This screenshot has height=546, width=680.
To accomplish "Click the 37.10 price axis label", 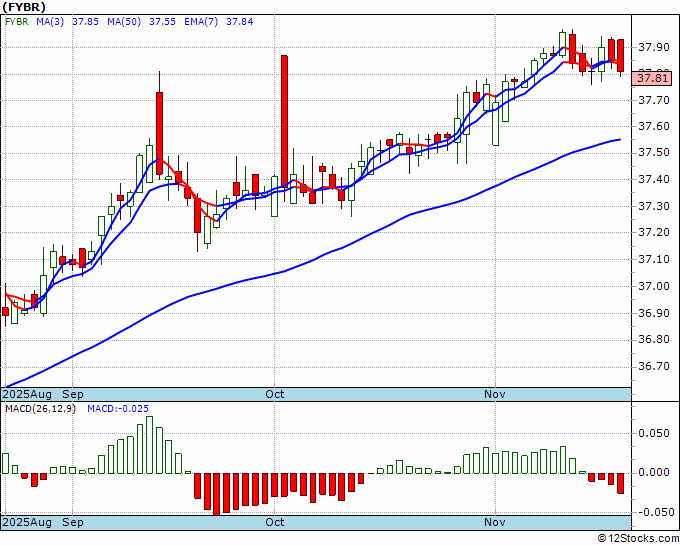I will (652, 259).
